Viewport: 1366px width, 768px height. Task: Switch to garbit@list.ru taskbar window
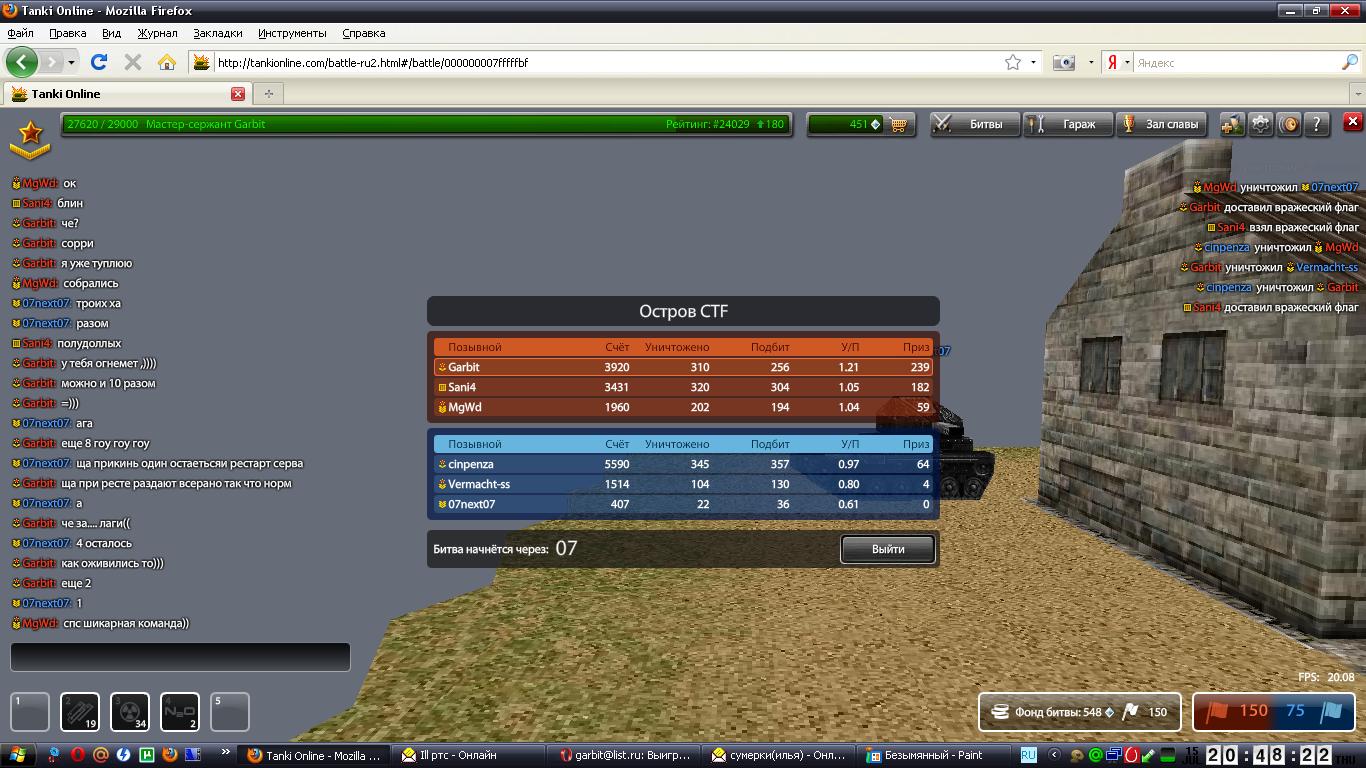click(625, 755)
